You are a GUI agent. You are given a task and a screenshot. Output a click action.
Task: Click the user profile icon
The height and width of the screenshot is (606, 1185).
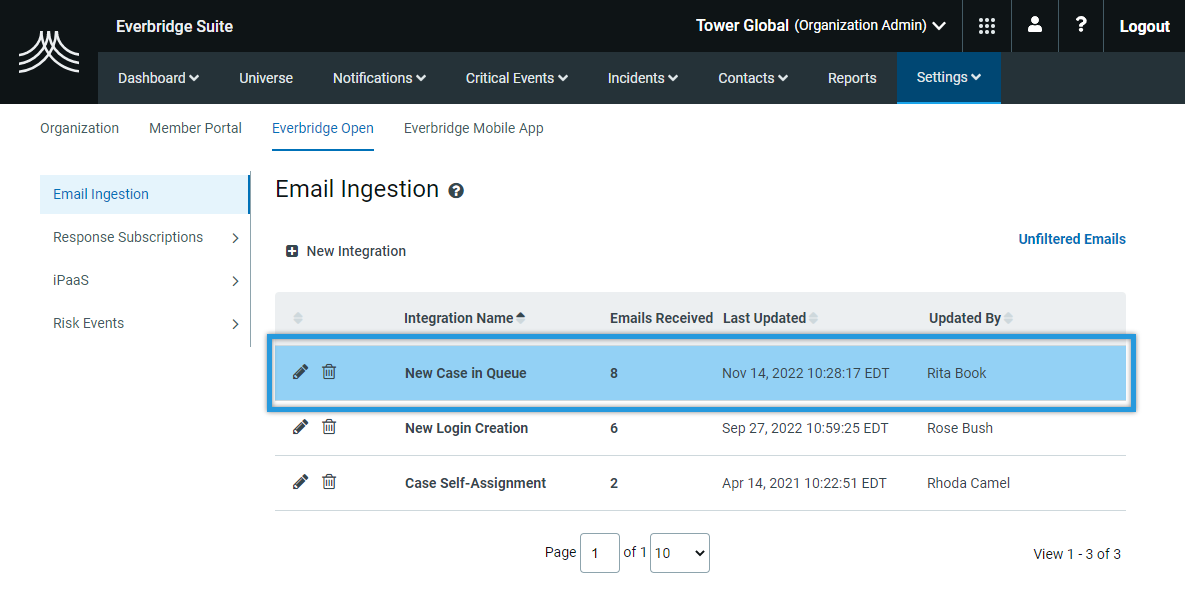click(1034, 26)
